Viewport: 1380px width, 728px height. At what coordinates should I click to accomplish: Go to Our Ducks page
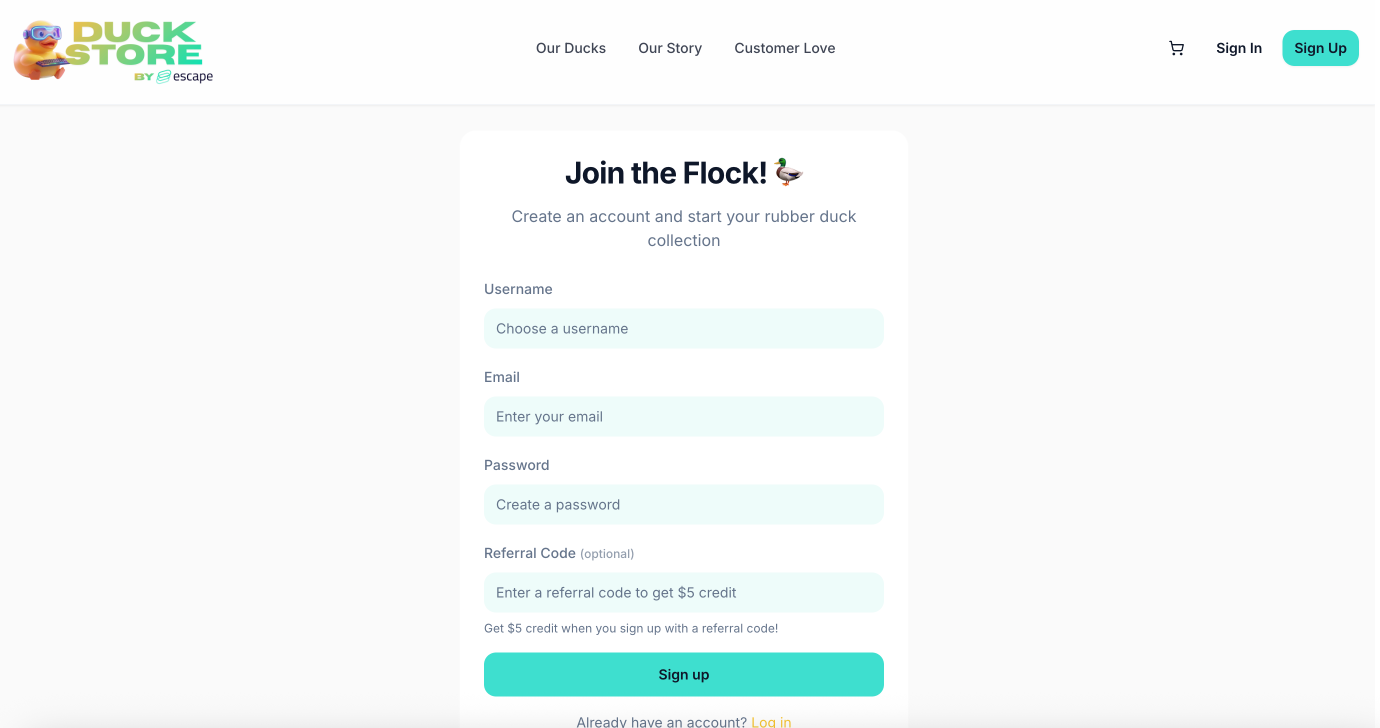coord(570,48)
